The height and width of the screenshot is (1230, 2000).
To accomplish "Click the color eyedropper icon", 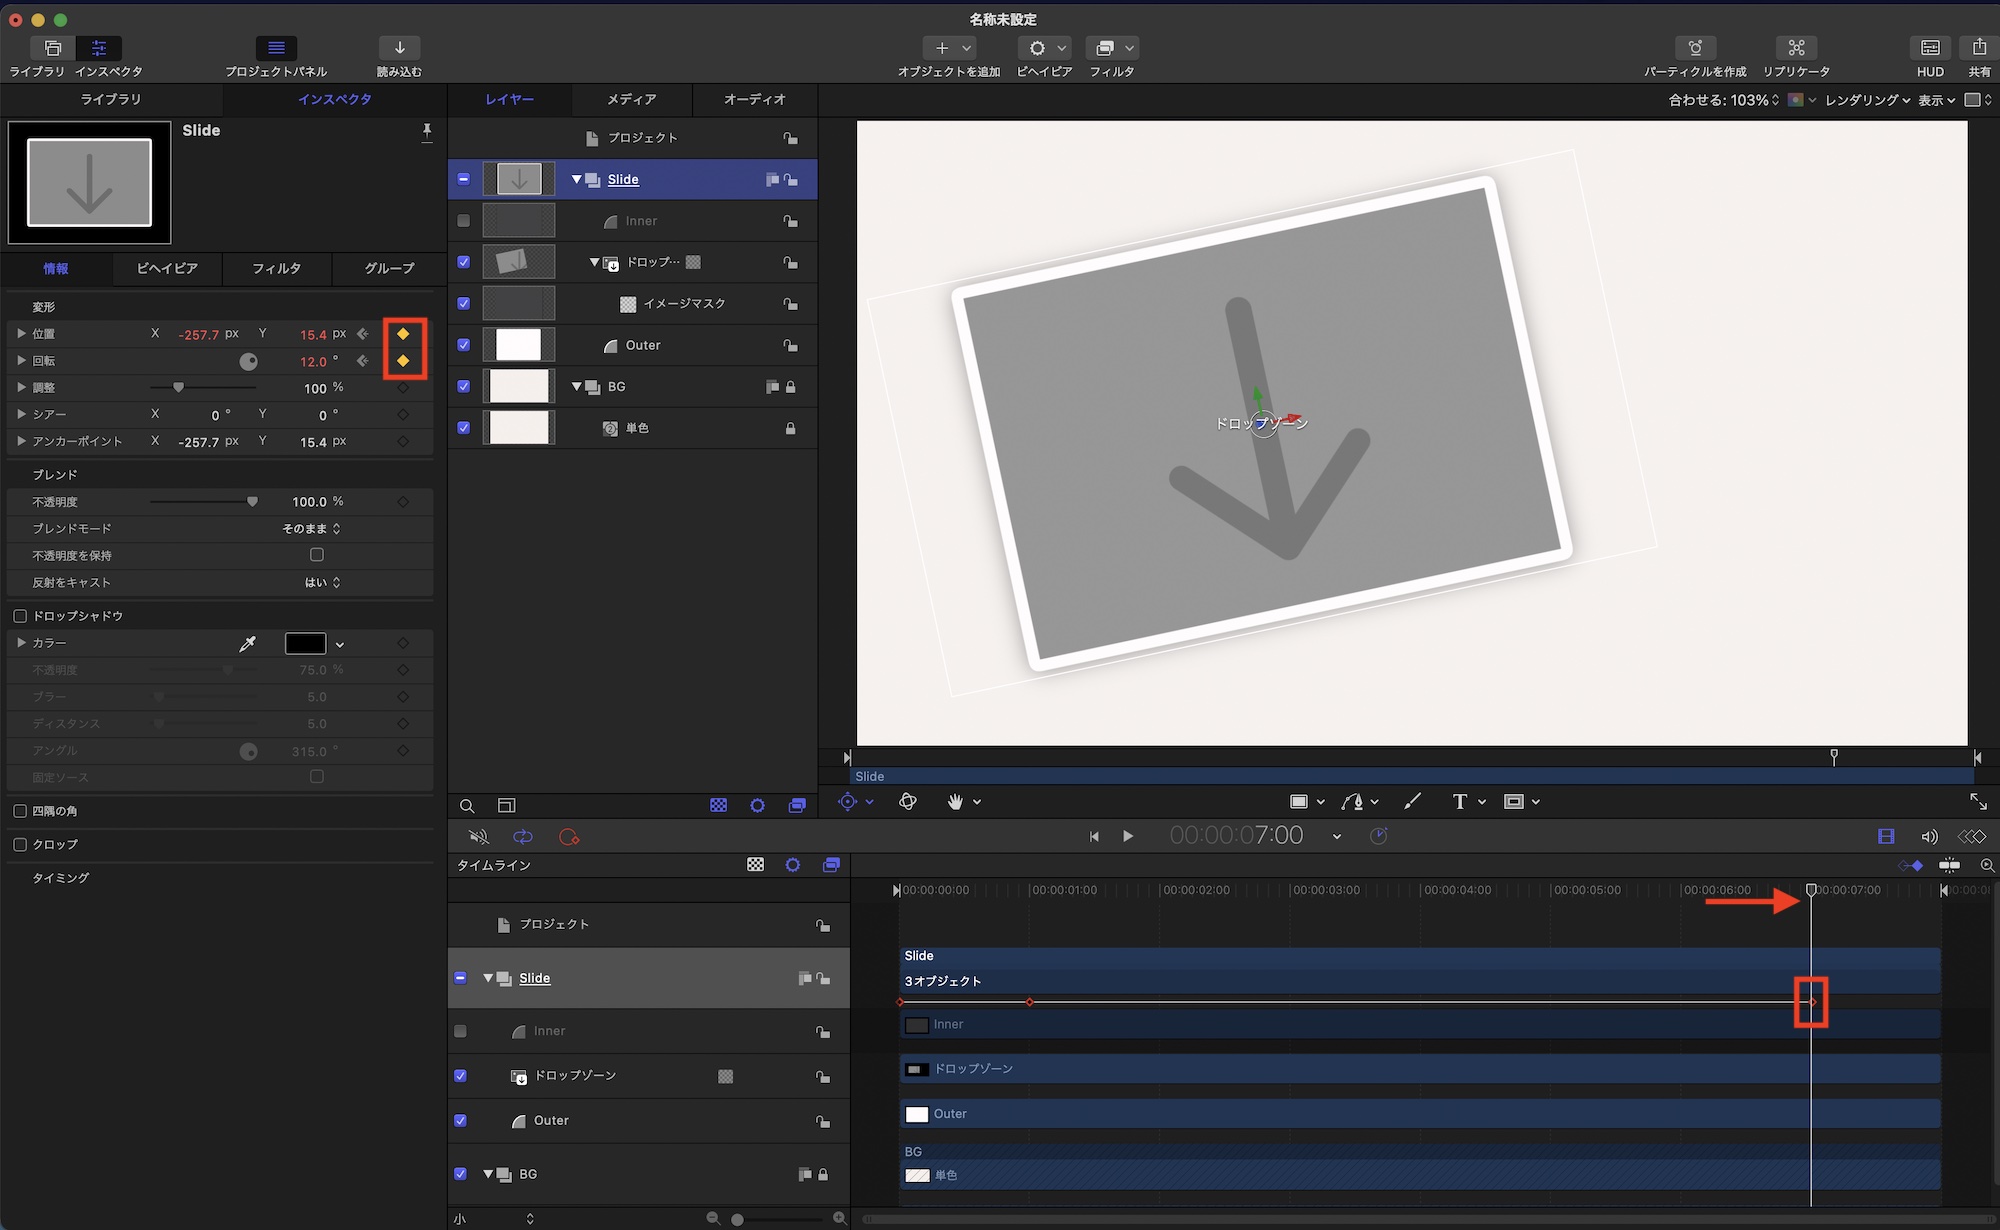I will click(x=248, y=644).
